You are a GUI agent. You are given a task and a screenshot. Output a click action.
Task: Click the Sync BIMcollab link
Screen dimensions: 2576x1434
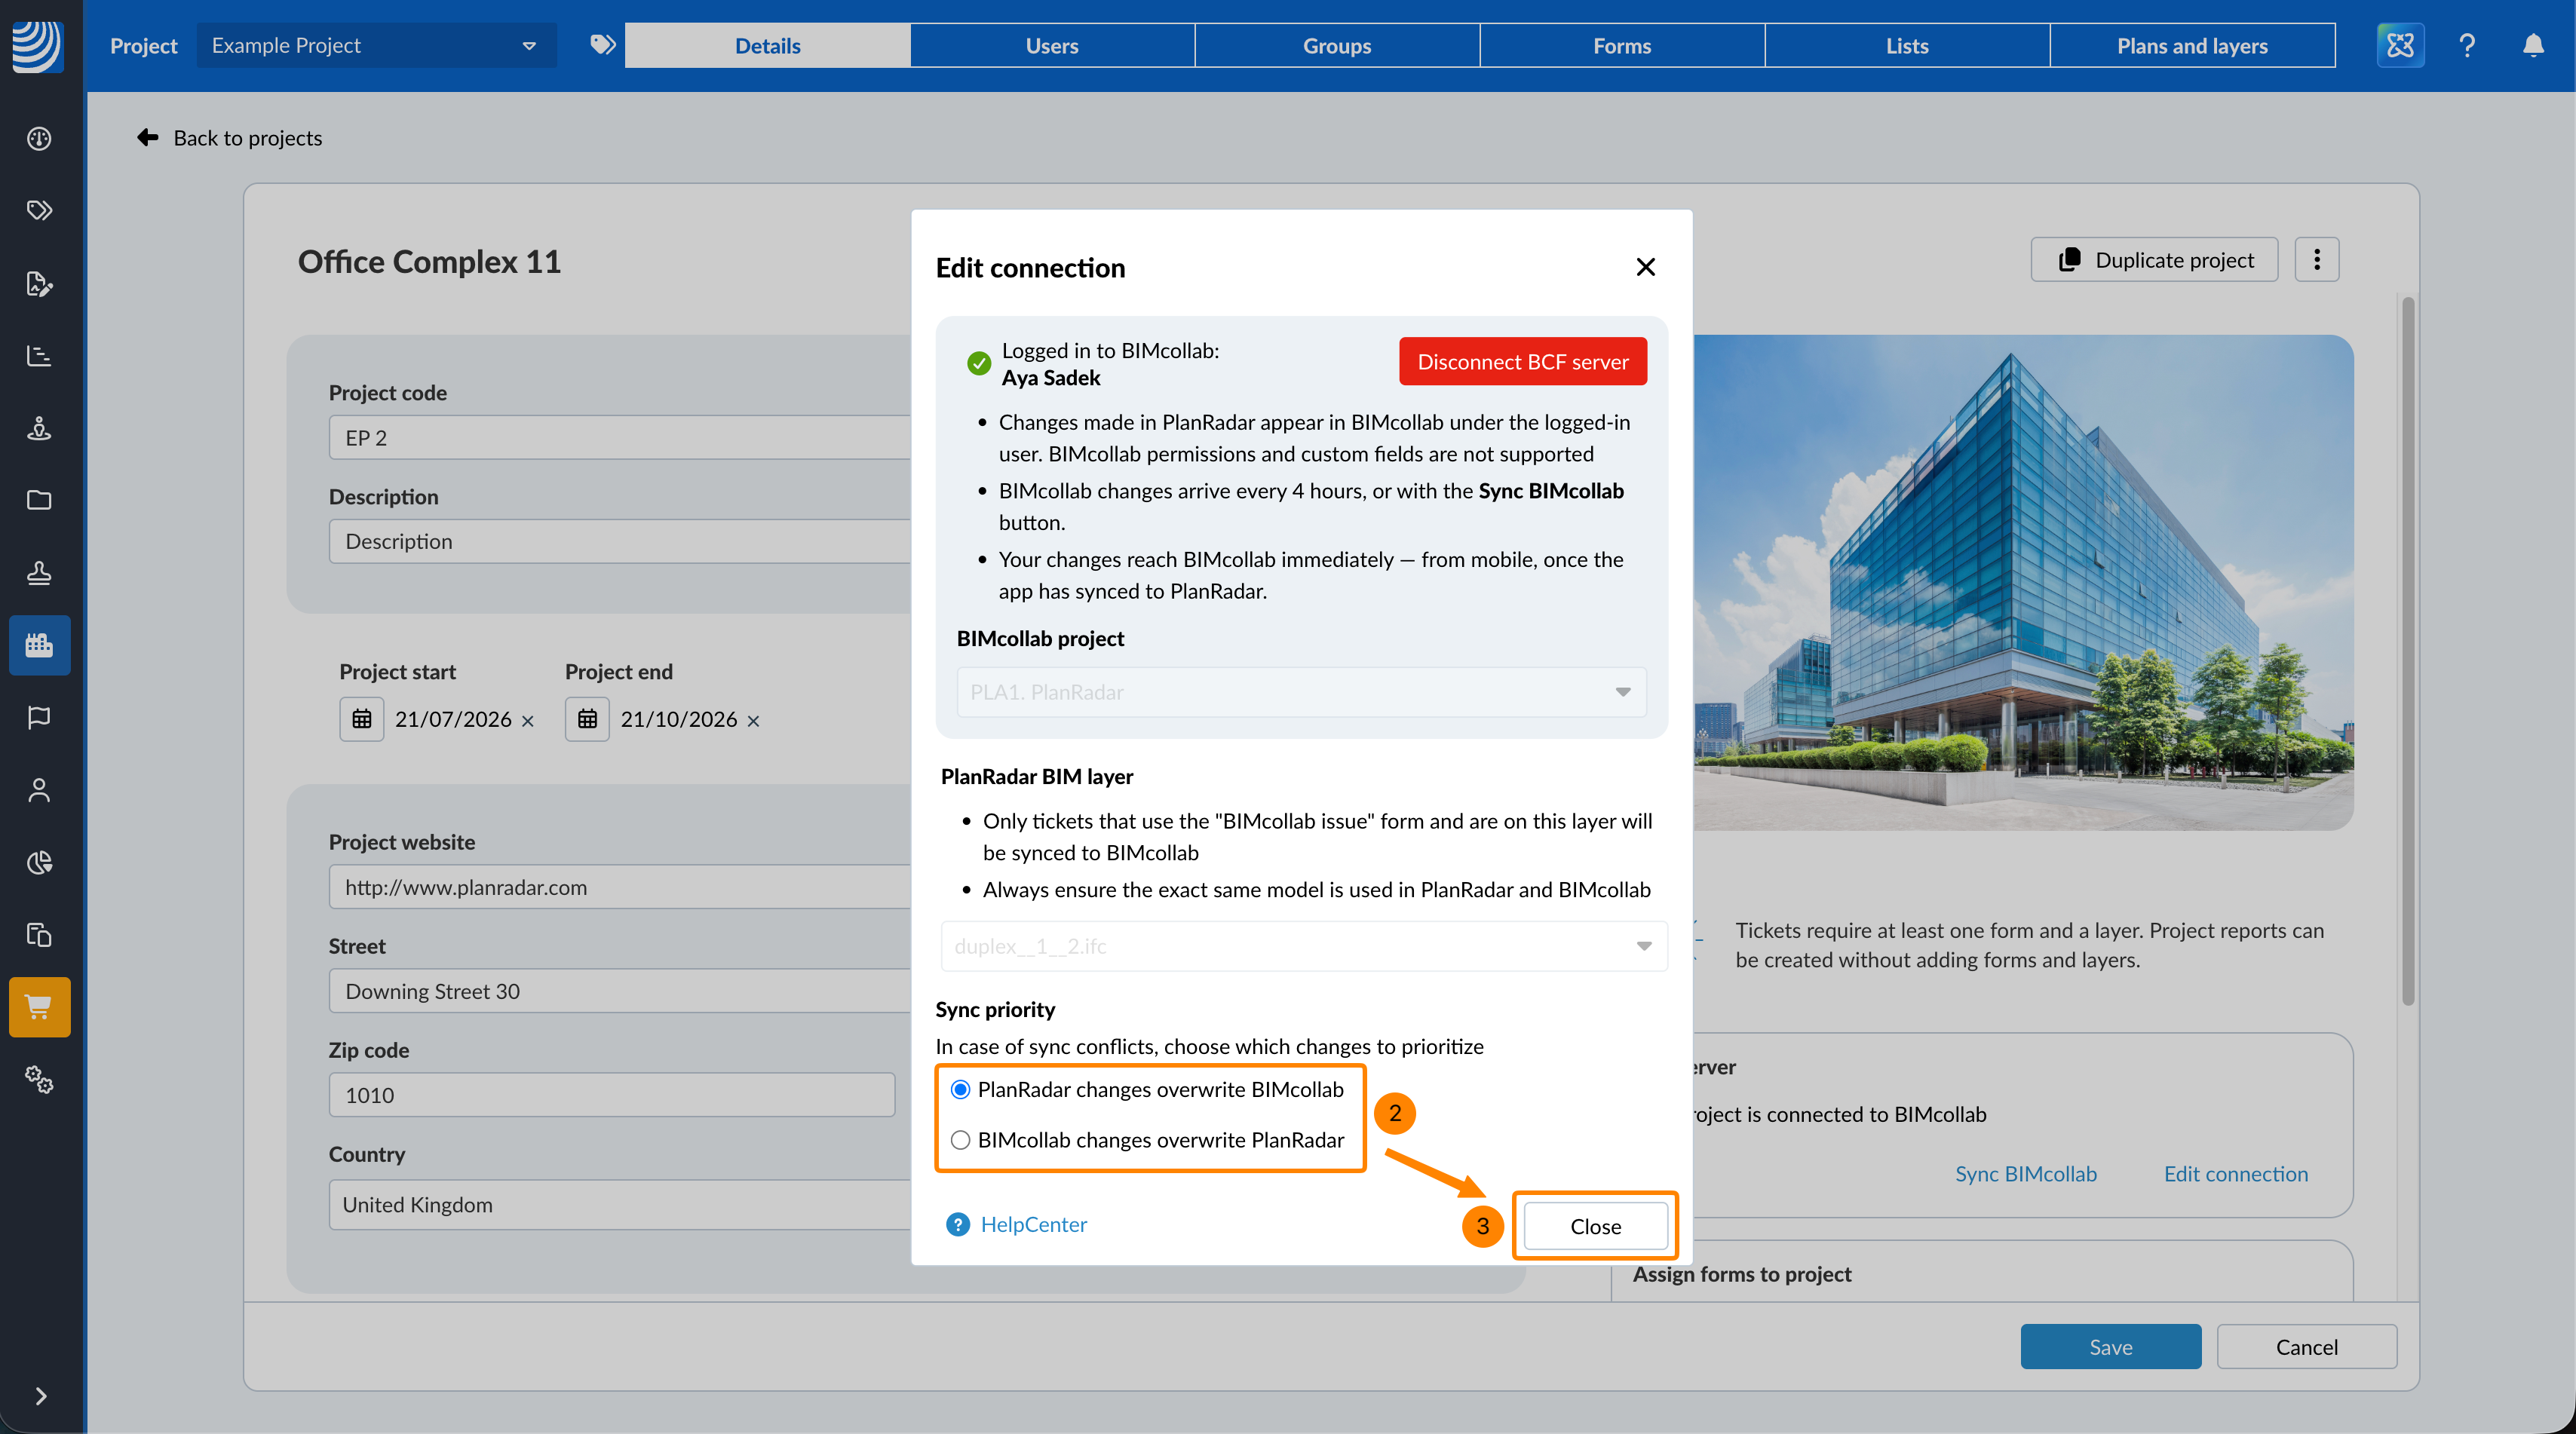point(2026,1174)
